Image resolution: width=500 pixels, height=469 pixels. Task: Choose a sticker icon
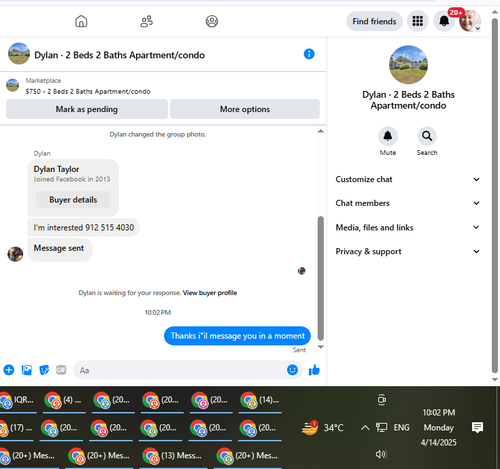[x=44, y=370]
